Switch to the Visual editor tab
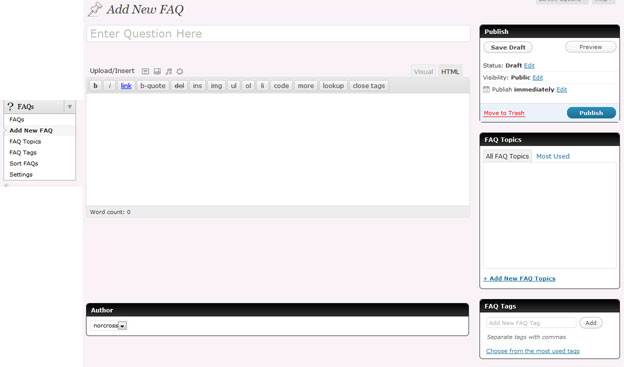This screenshot has height=367, width=624. pos(423,72)
